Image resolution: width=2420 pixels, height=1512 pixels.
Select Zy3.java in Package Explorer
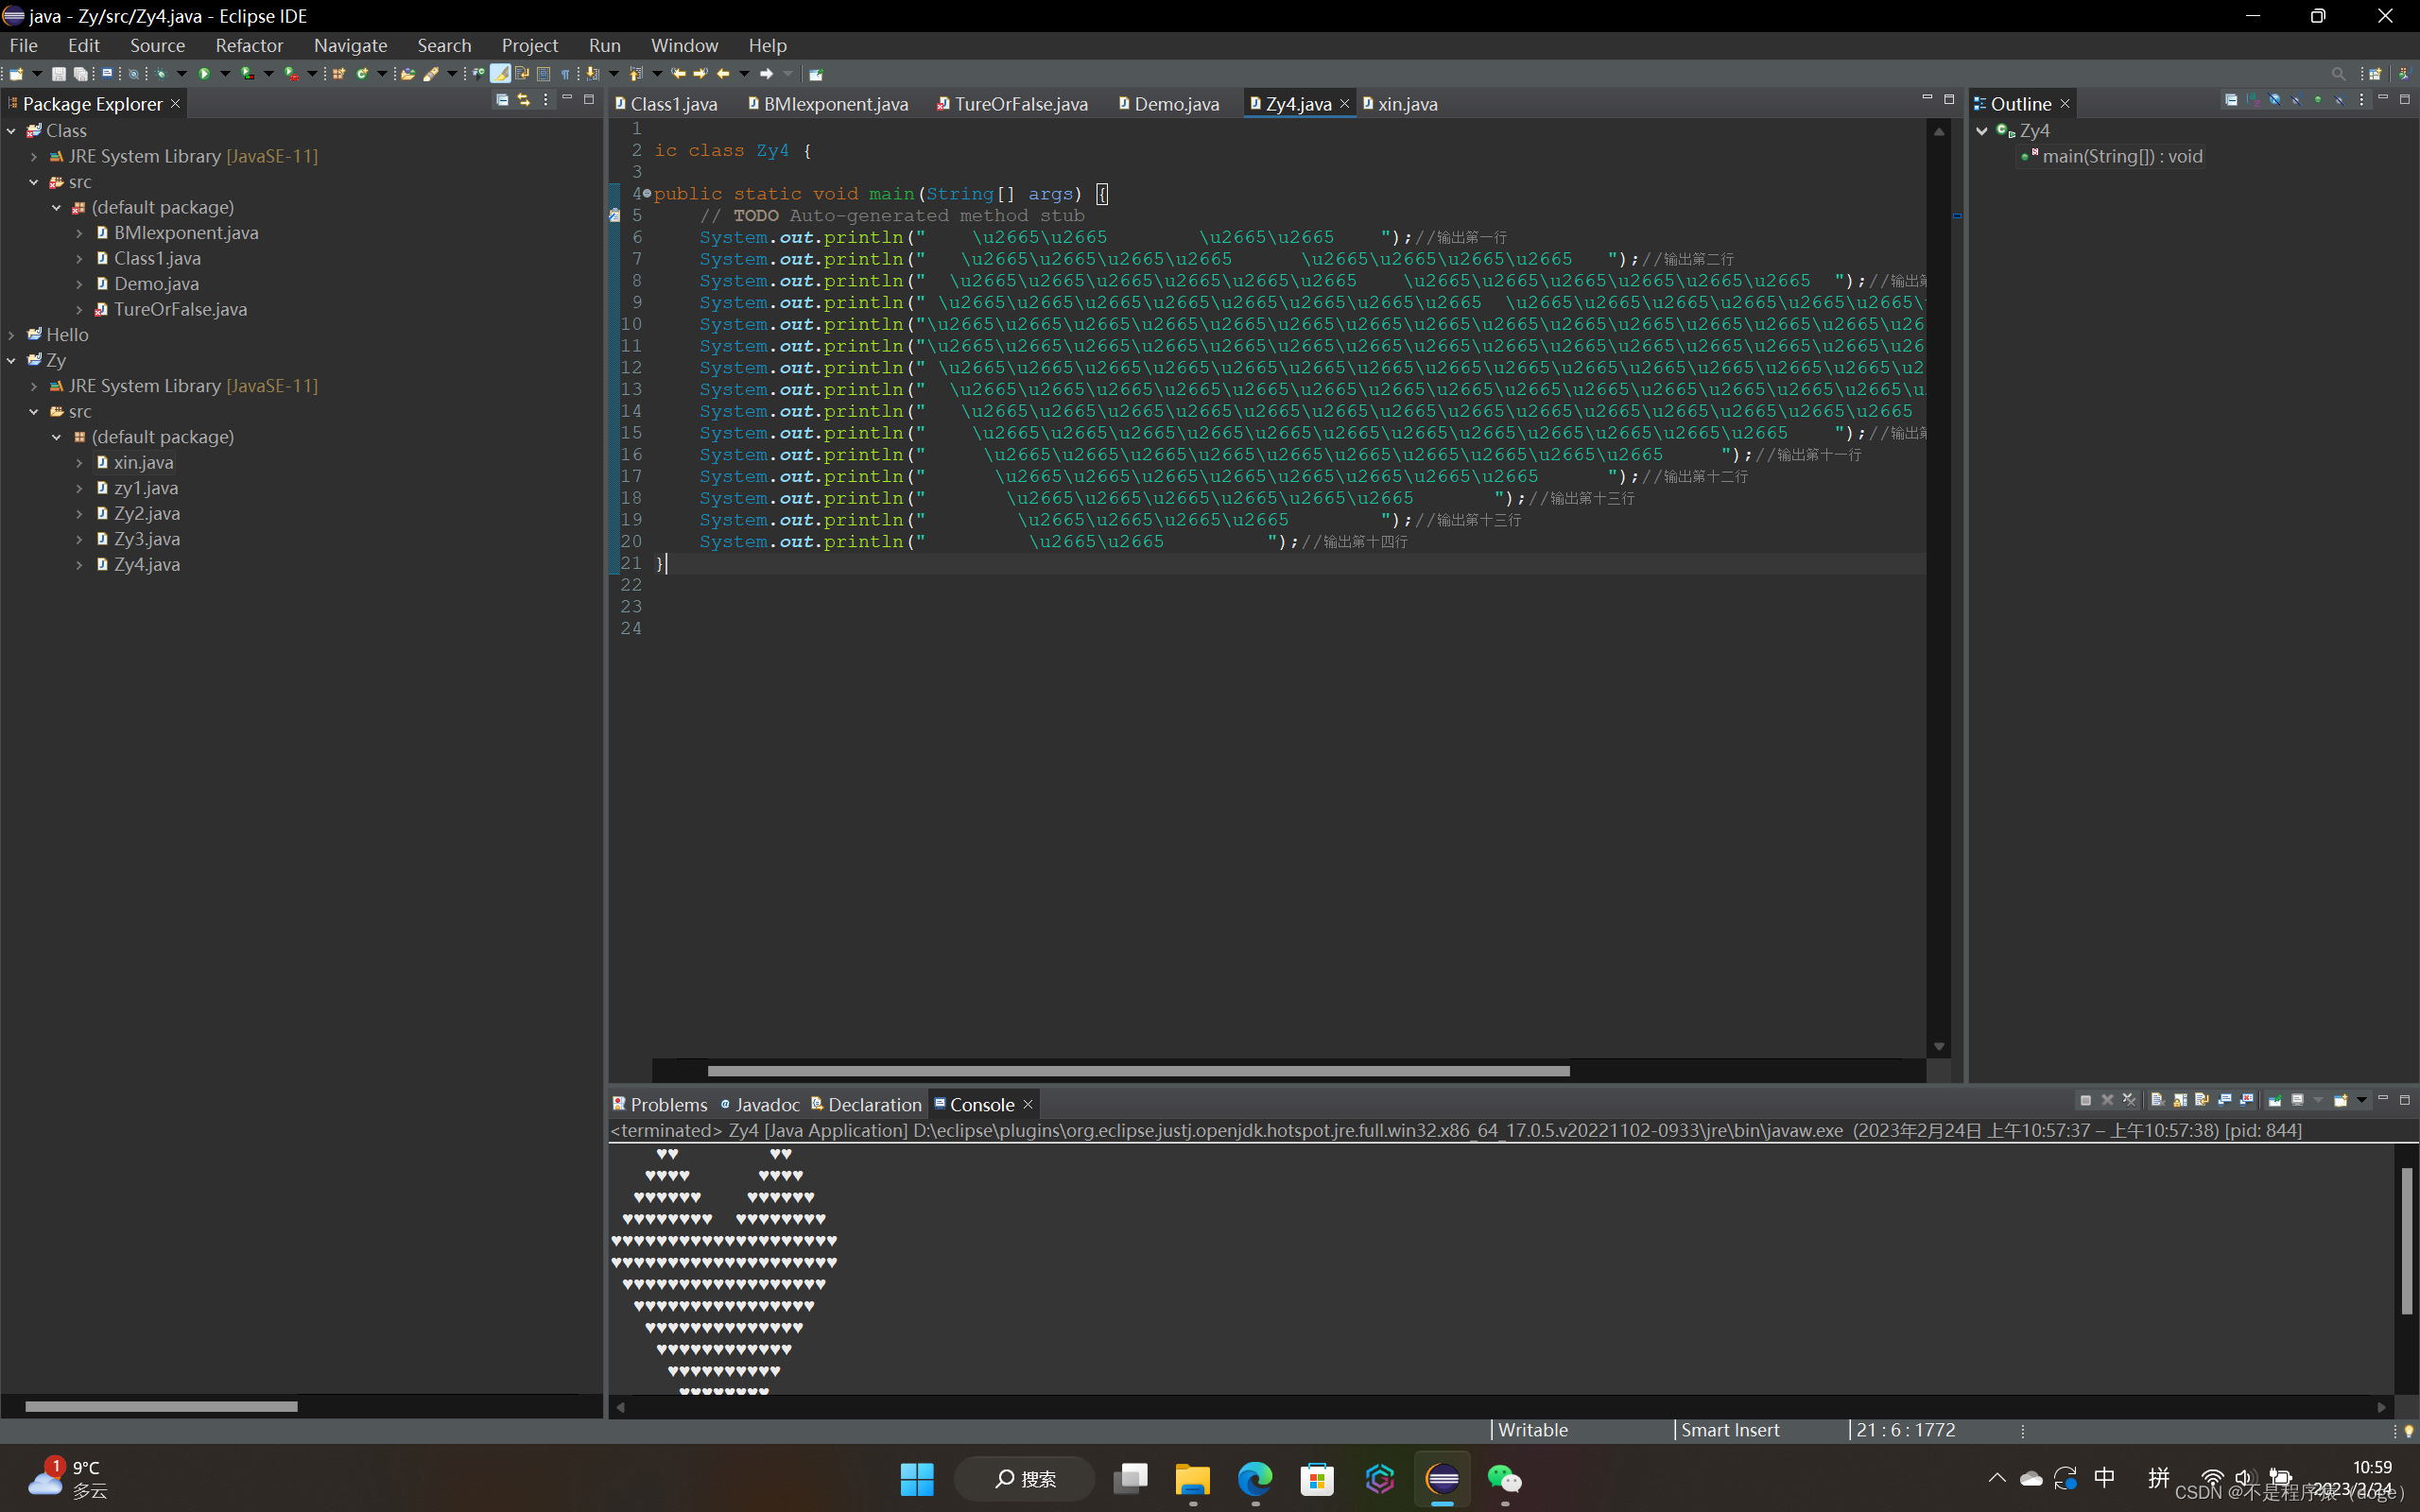[x=147, y=539]
